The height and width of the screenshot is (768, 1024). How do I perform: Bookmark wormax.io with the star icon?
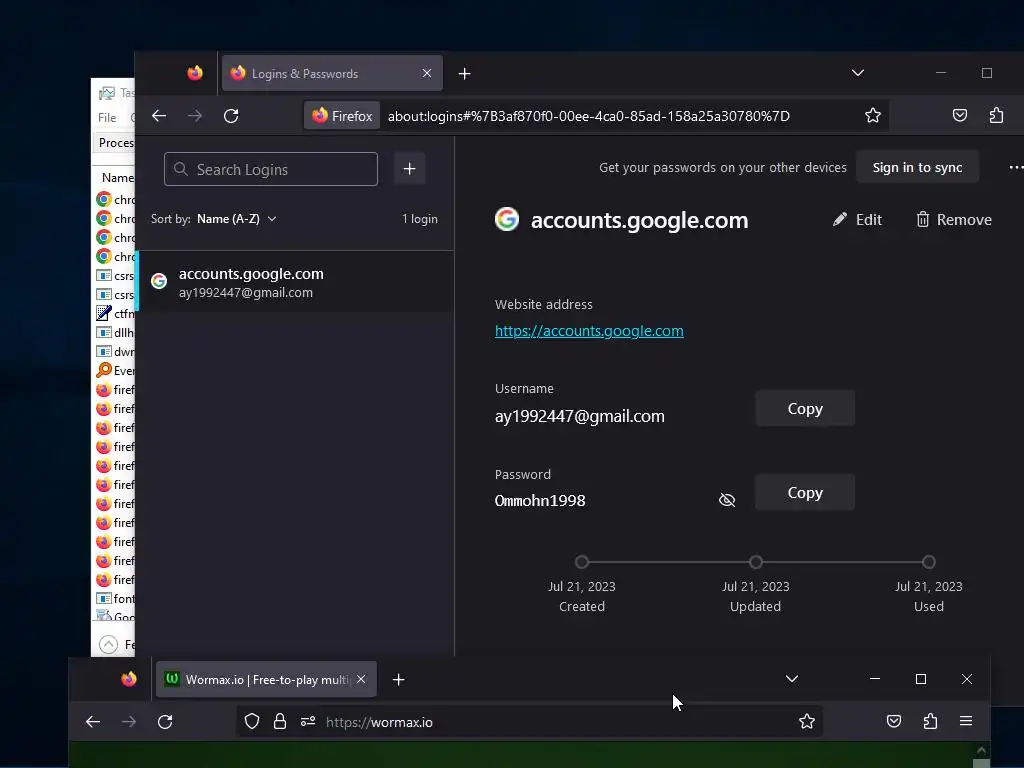(x=807, y=721)
